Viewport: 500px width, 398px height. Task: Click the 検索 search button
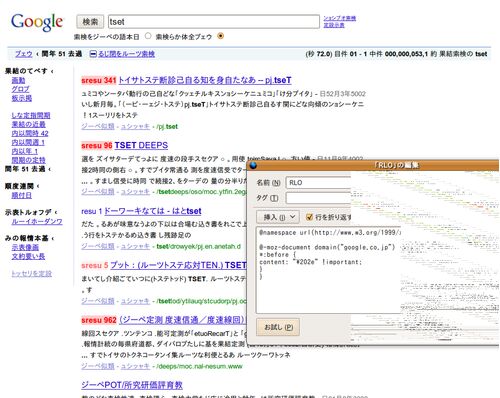(x=90, y=22)
